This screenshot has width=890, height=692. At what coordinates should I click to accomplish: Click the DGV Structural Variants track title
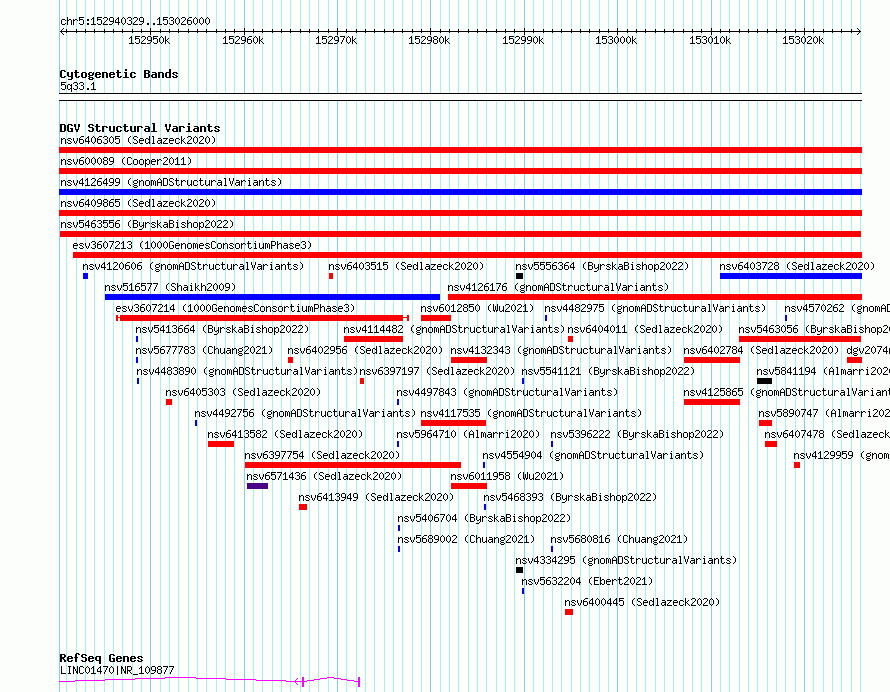[x=140, y=128]
